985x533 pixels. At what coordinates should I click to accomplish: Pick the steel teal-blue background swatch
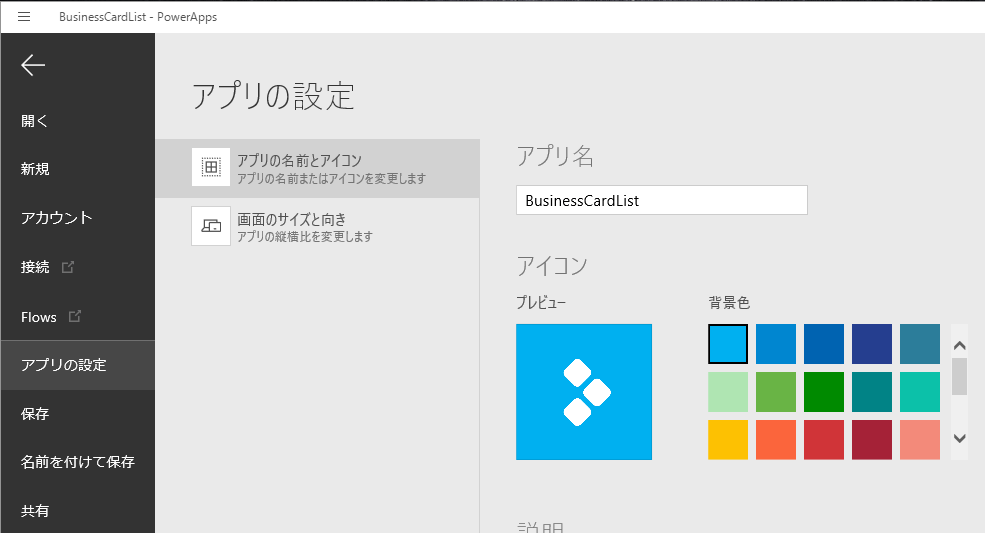(x=920, y=344)
